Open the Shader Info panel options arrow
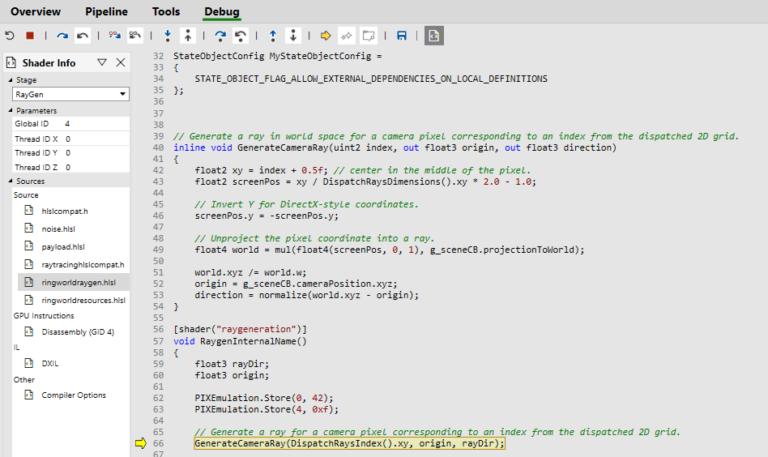The image size is (768, 457). coord(102,63)
